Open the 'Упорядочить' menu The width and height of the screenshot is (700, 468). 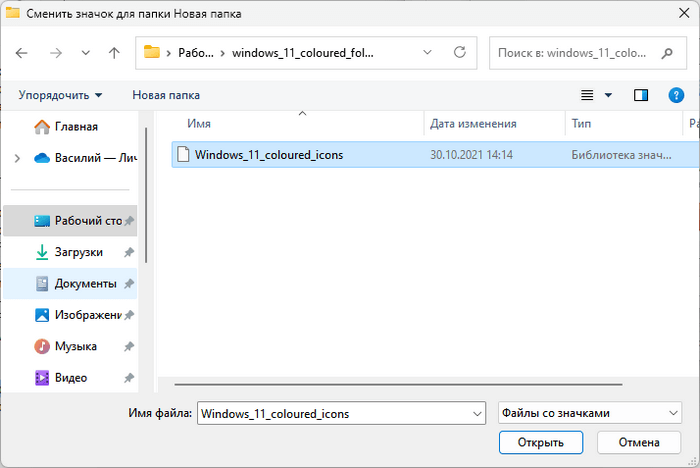(60, 95)
